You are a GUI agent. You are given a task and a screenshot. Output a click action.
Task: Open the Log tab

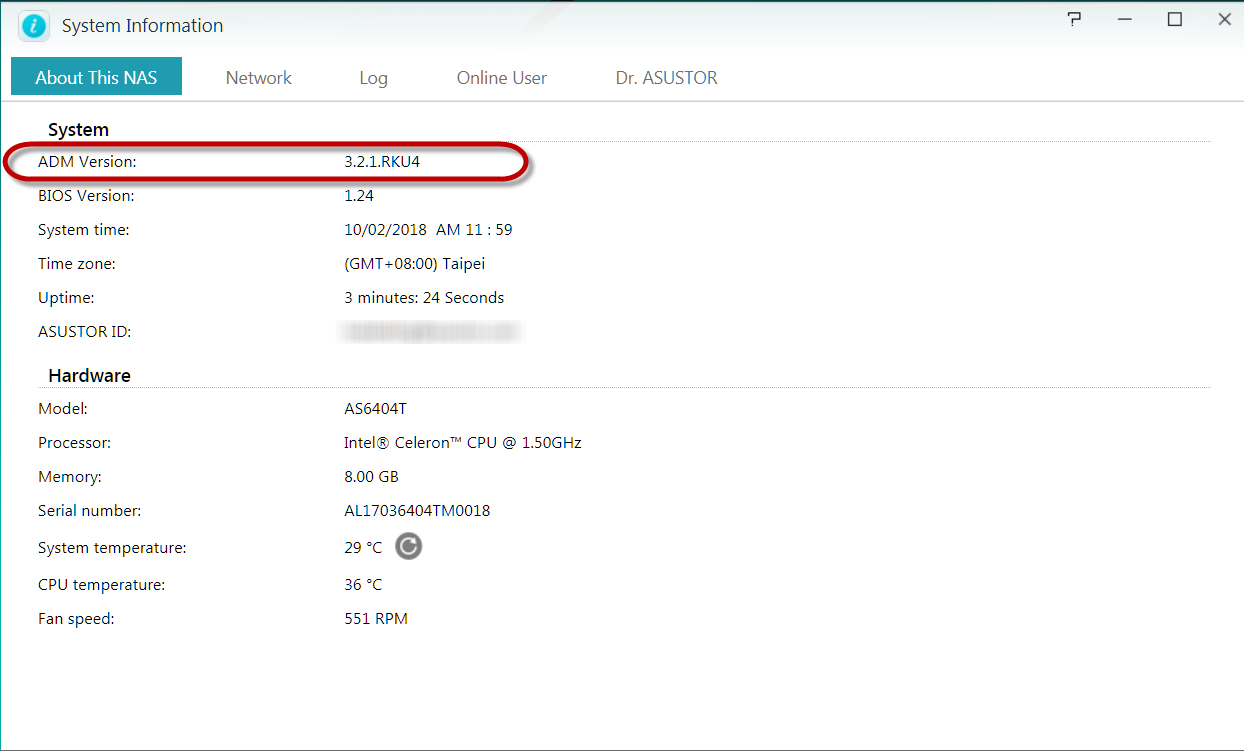point(373,77)
